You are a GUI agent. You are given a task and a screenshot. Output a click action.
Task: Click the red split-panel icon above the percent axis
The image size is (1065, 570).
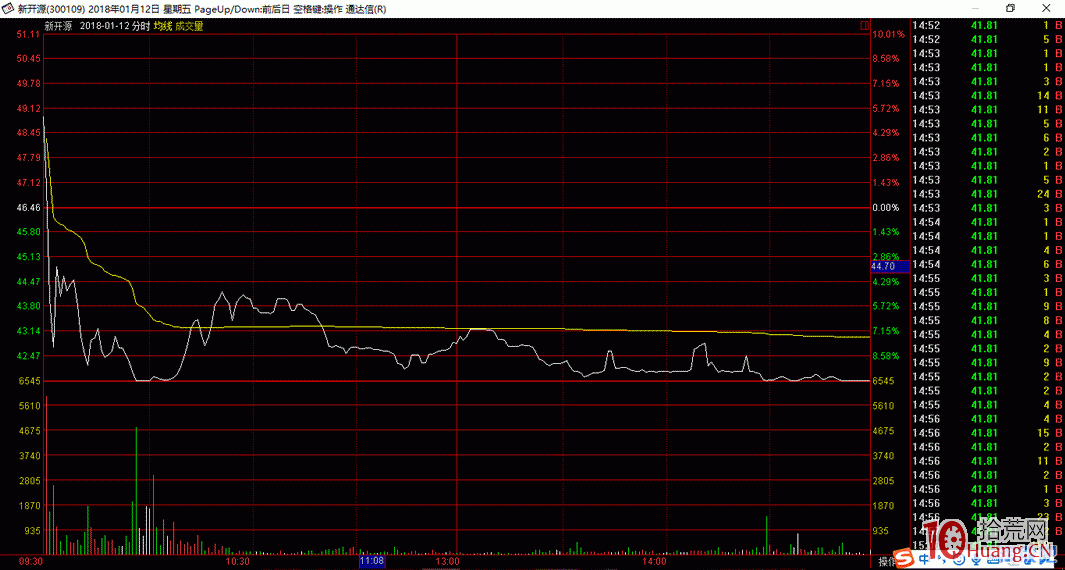pyautogui.click(x=865, y=26)
